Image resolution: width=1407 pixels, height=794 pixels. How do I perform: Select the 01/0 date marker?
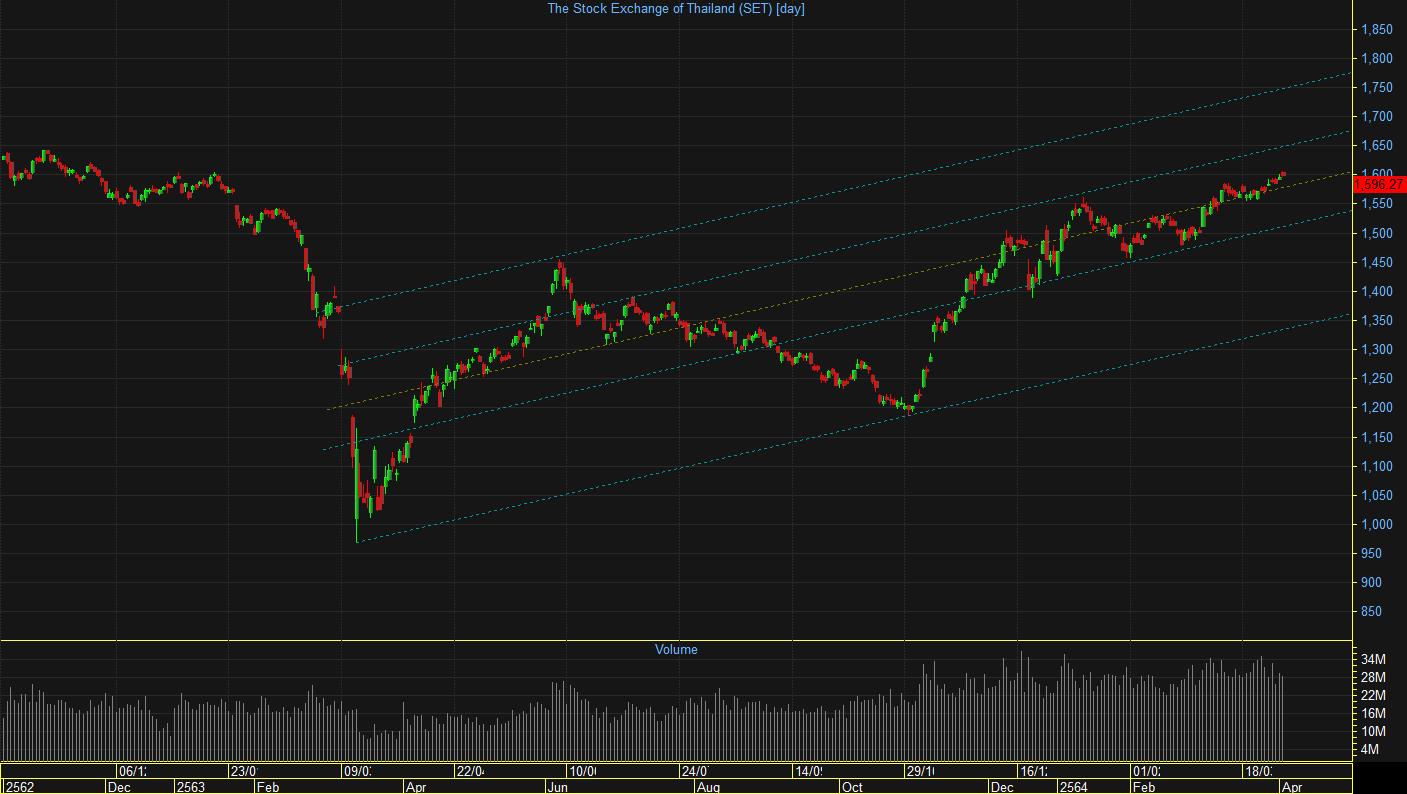tap(1146, 771)
